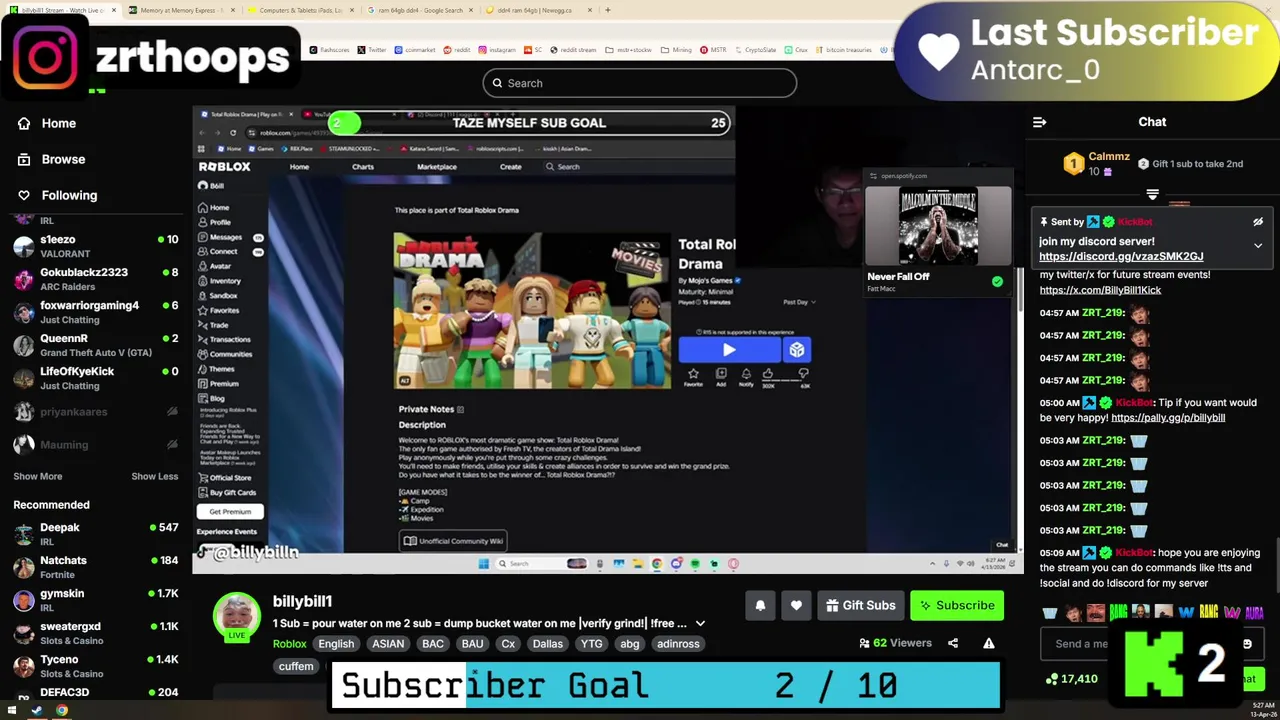1280x720 pixels.
Task: Click the English tag
Action: point(336,644)
